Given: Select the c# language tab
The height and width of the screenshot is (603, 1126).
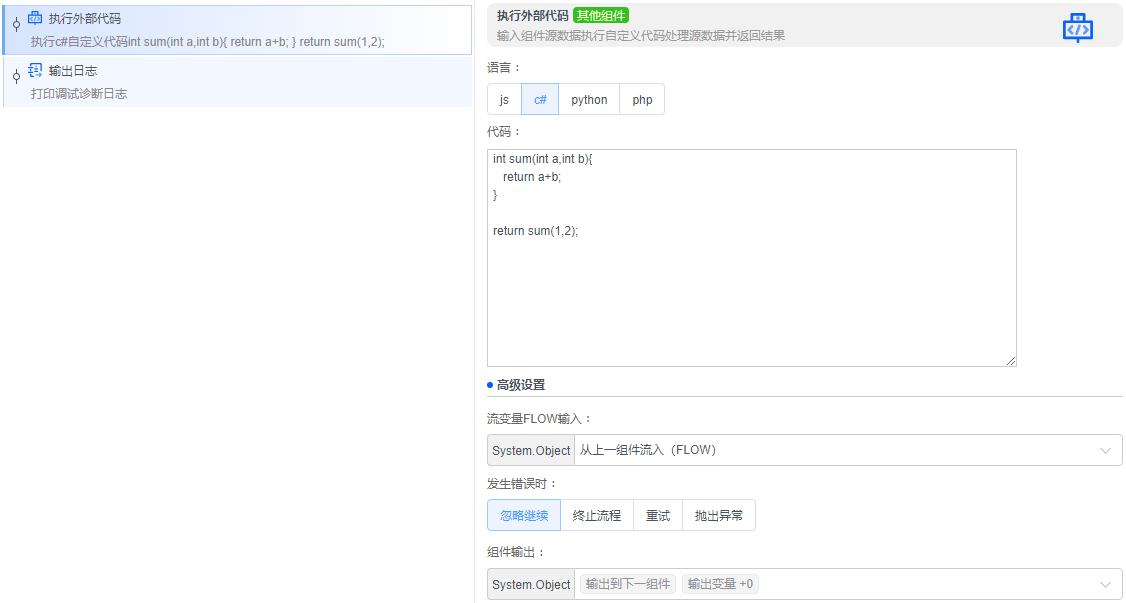Looking at the screenshot, I should (540, 99).
